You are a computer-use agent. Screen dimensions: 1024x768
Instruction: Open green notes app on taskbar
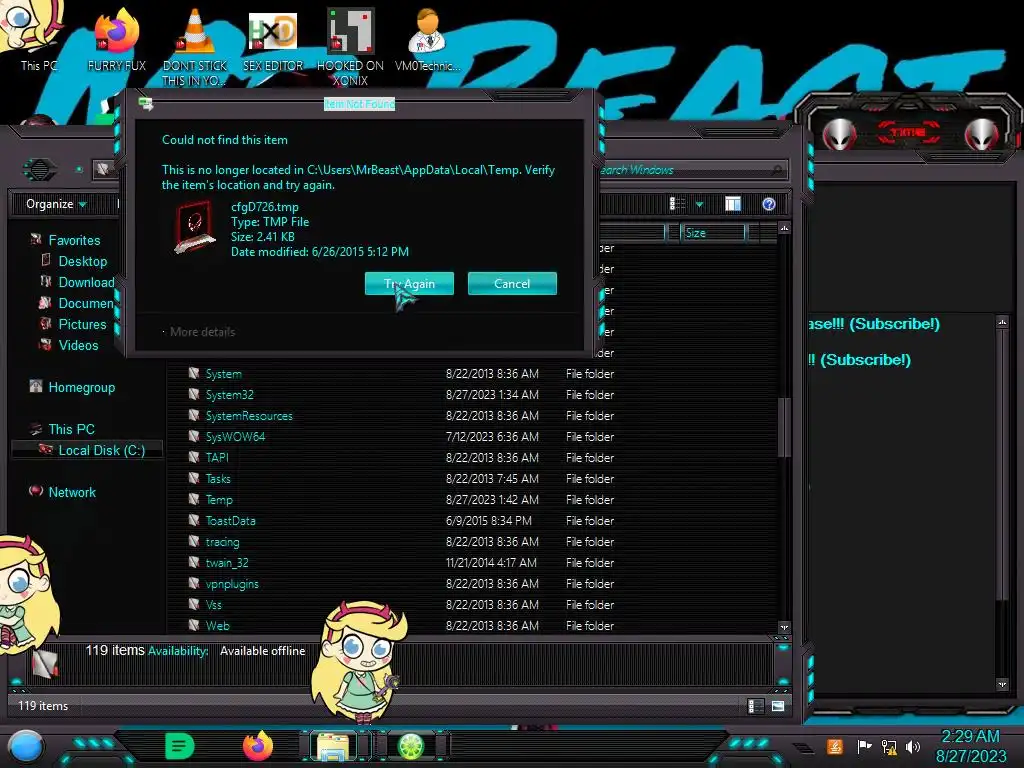[179, 746]
